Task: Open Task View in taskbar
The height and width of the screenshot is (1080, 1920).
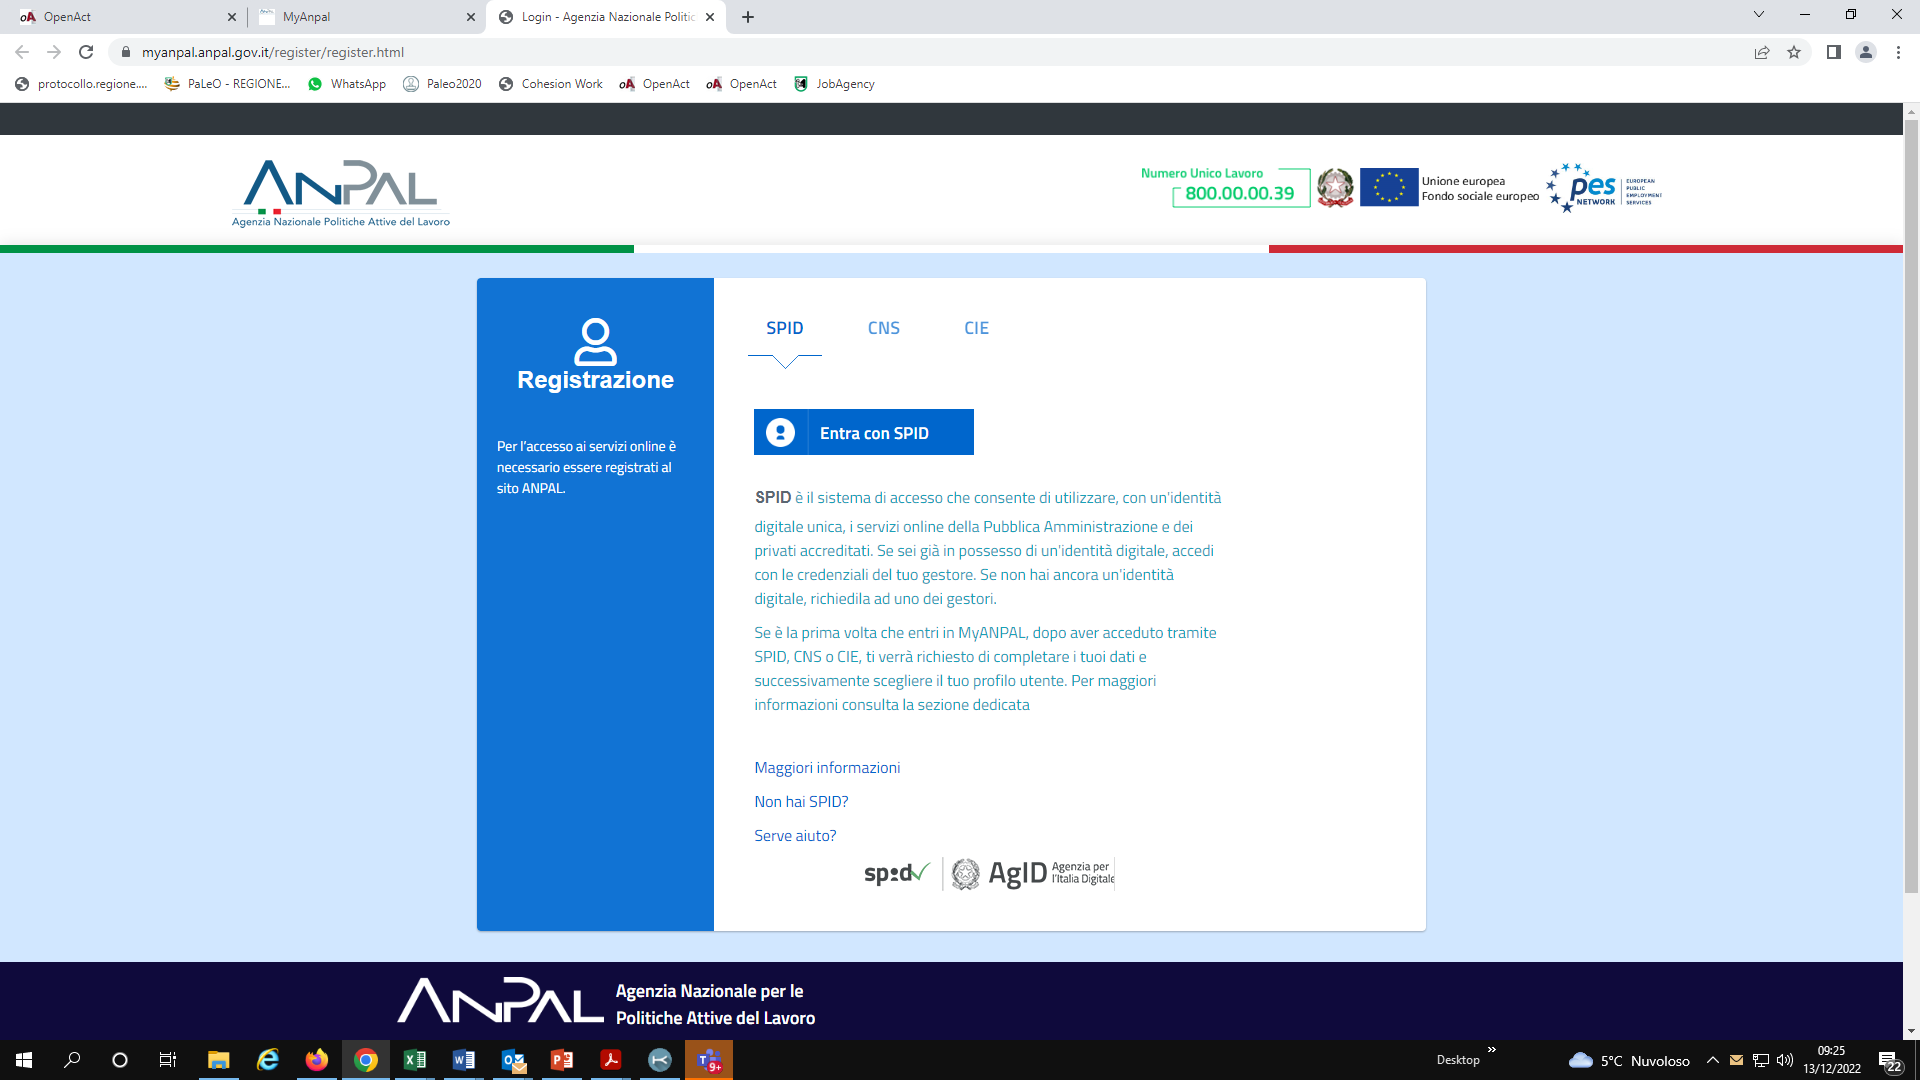Action: pyautogui.click(x=168, y=1060)
